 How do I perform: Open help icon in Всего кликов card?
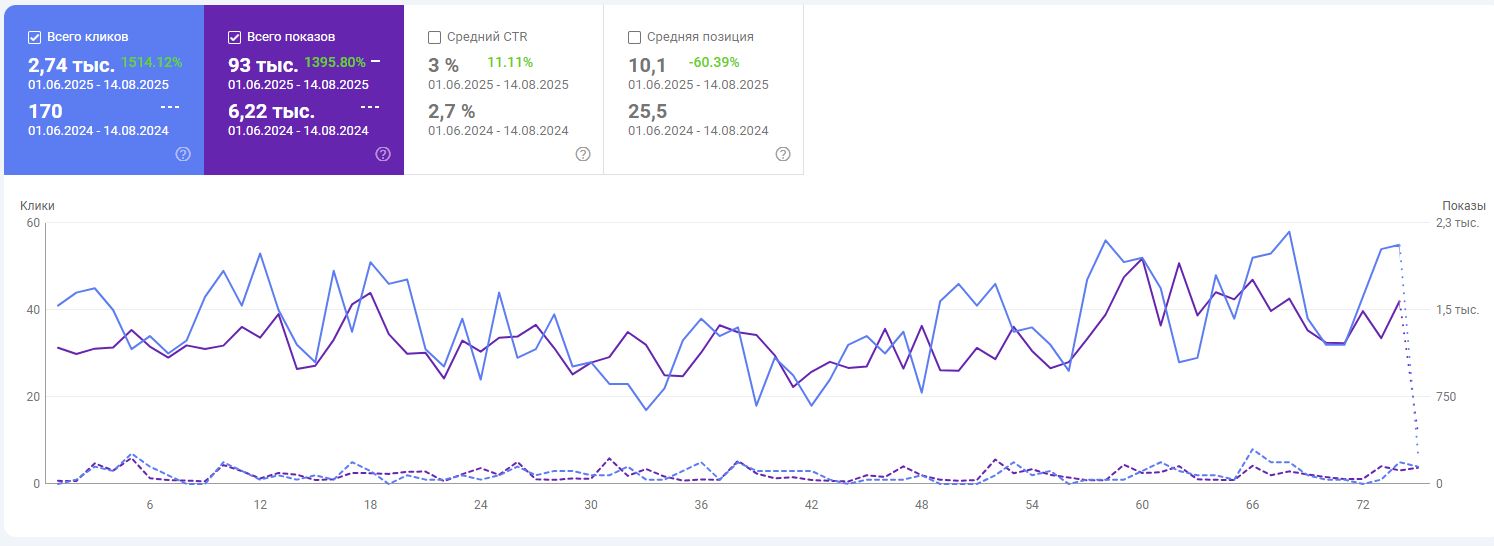click(183, 154)
